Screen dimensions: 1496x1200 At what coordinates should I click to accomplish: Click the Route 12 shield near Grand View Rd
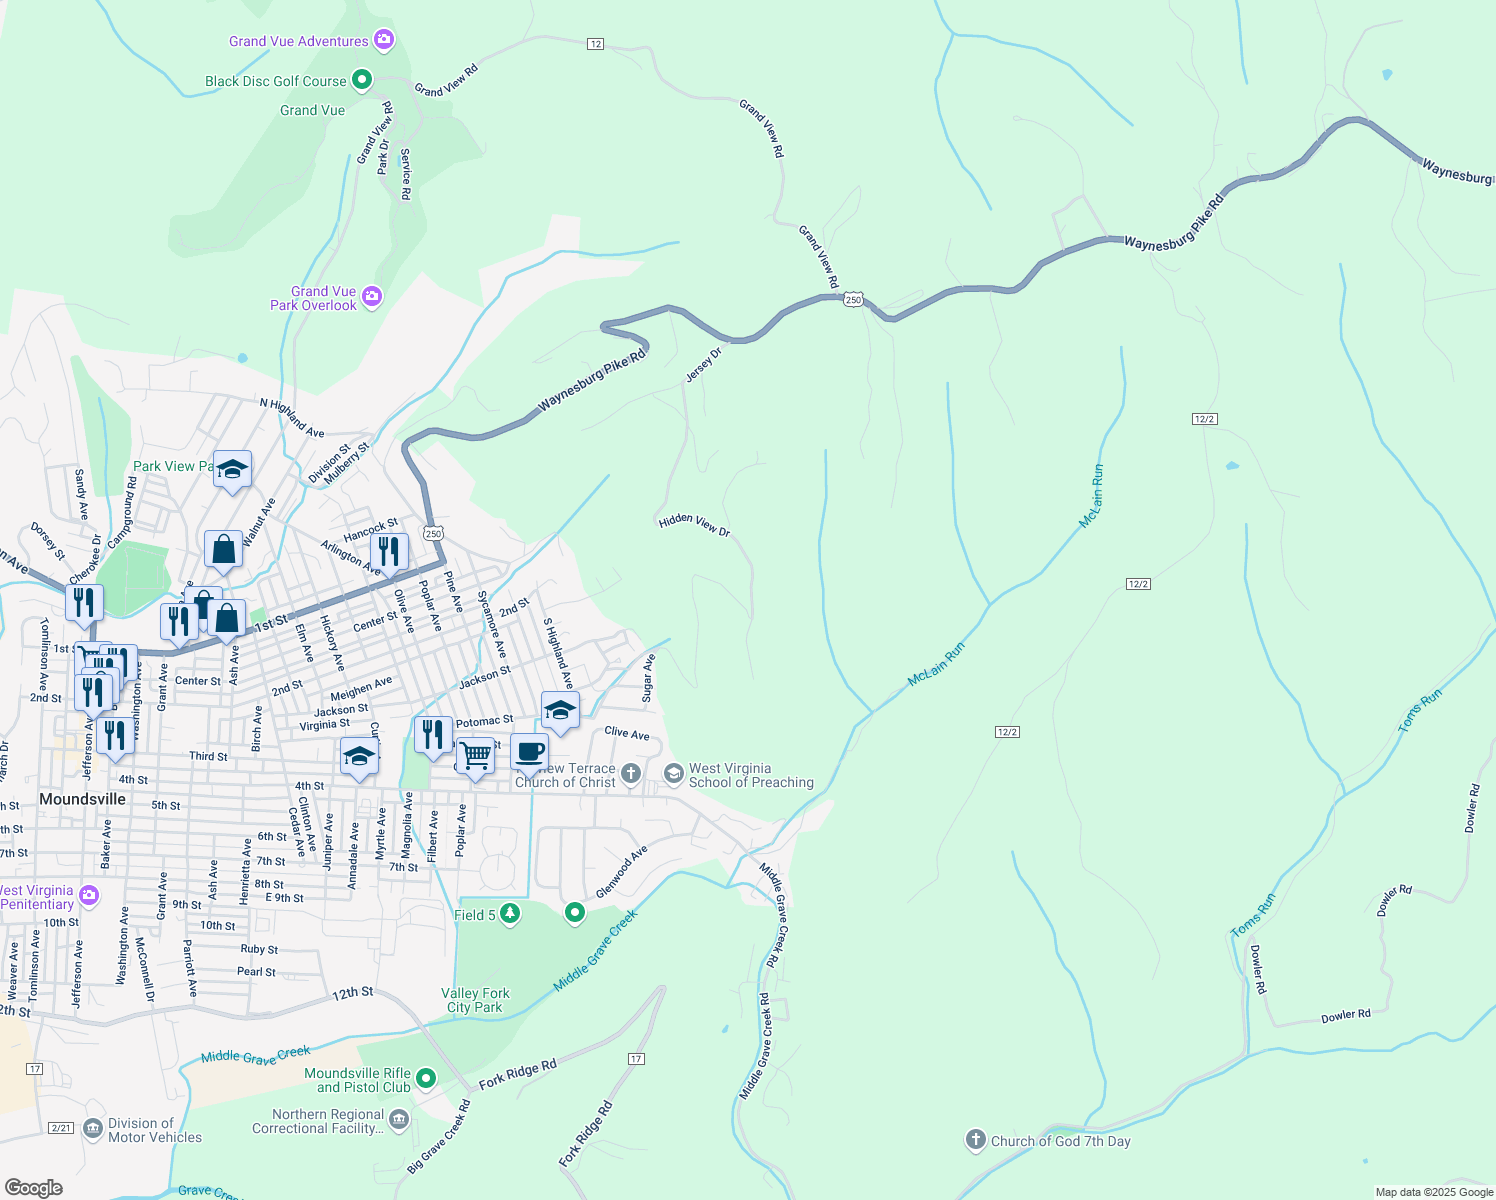point(596,44)
